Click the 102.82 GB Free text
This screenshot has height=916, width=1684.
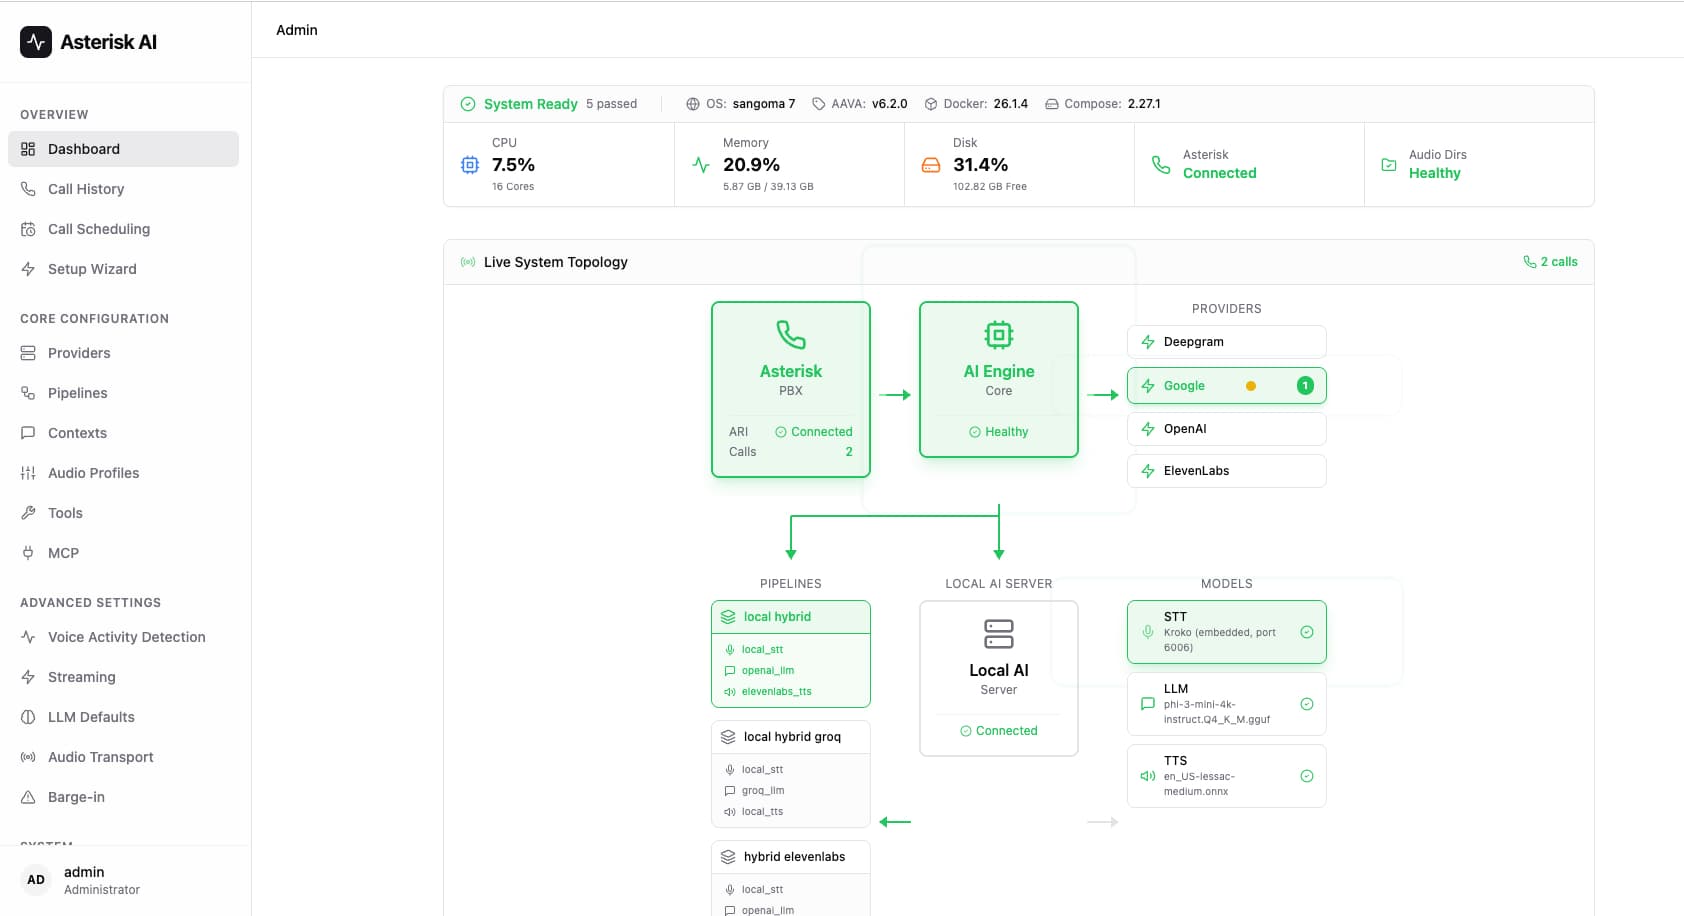click(990, 187)
